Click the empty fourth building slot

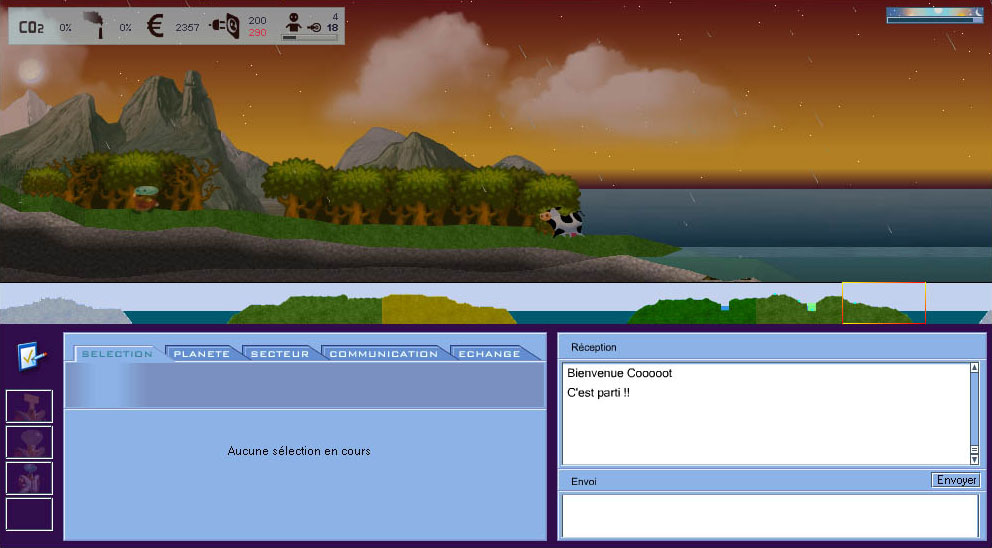[x=29, y=514]
